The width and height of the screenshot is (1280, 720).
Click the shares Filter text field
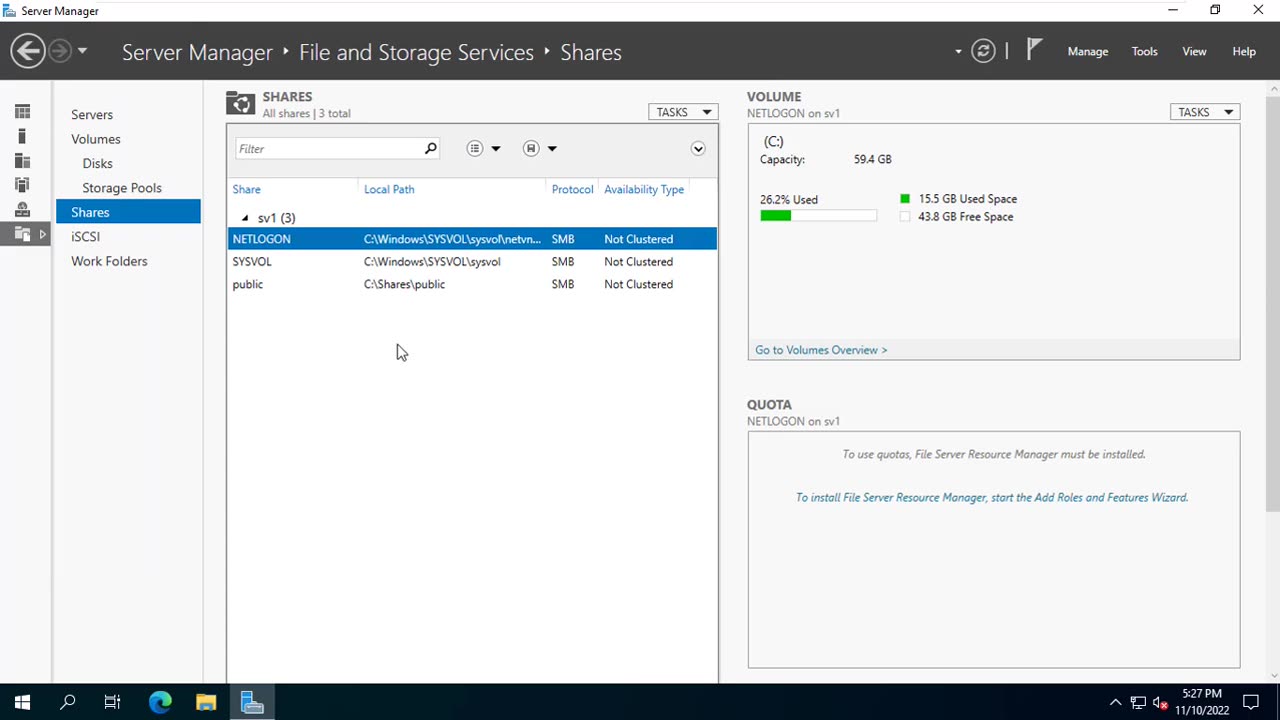click(x=330, y=149)
